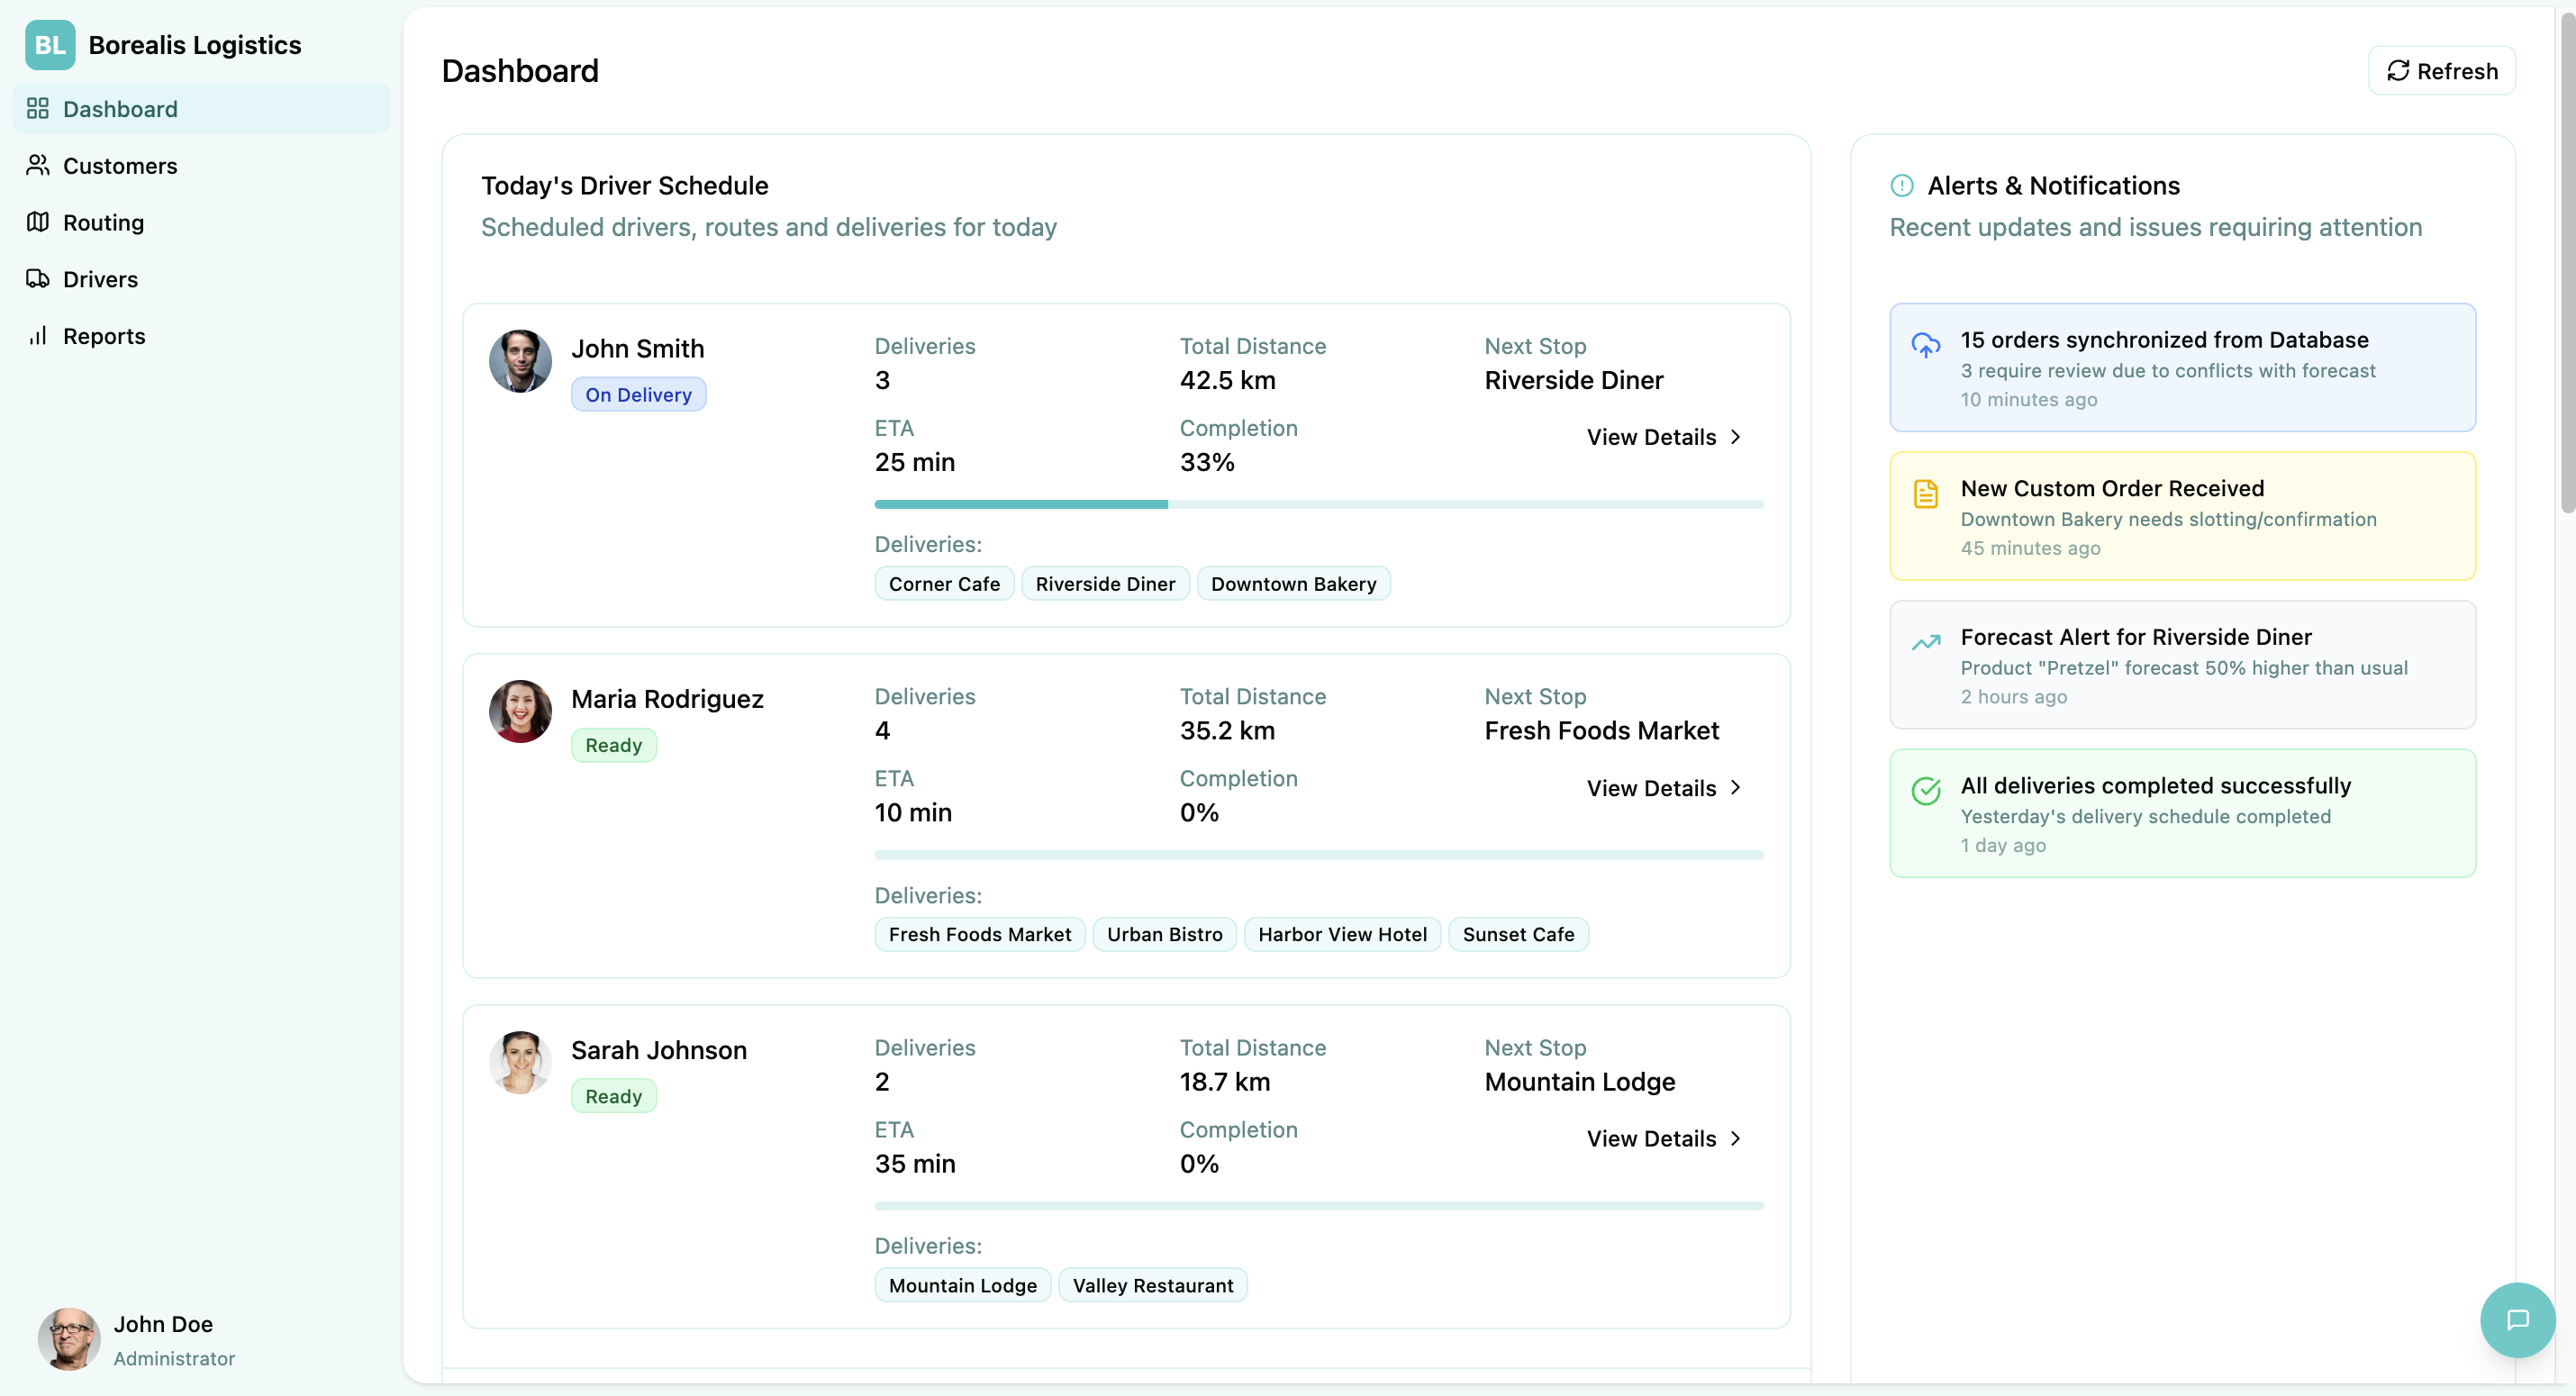
Task: Select the Harbor View Hotel delivery chip
Action: [x=1342, y=934]
